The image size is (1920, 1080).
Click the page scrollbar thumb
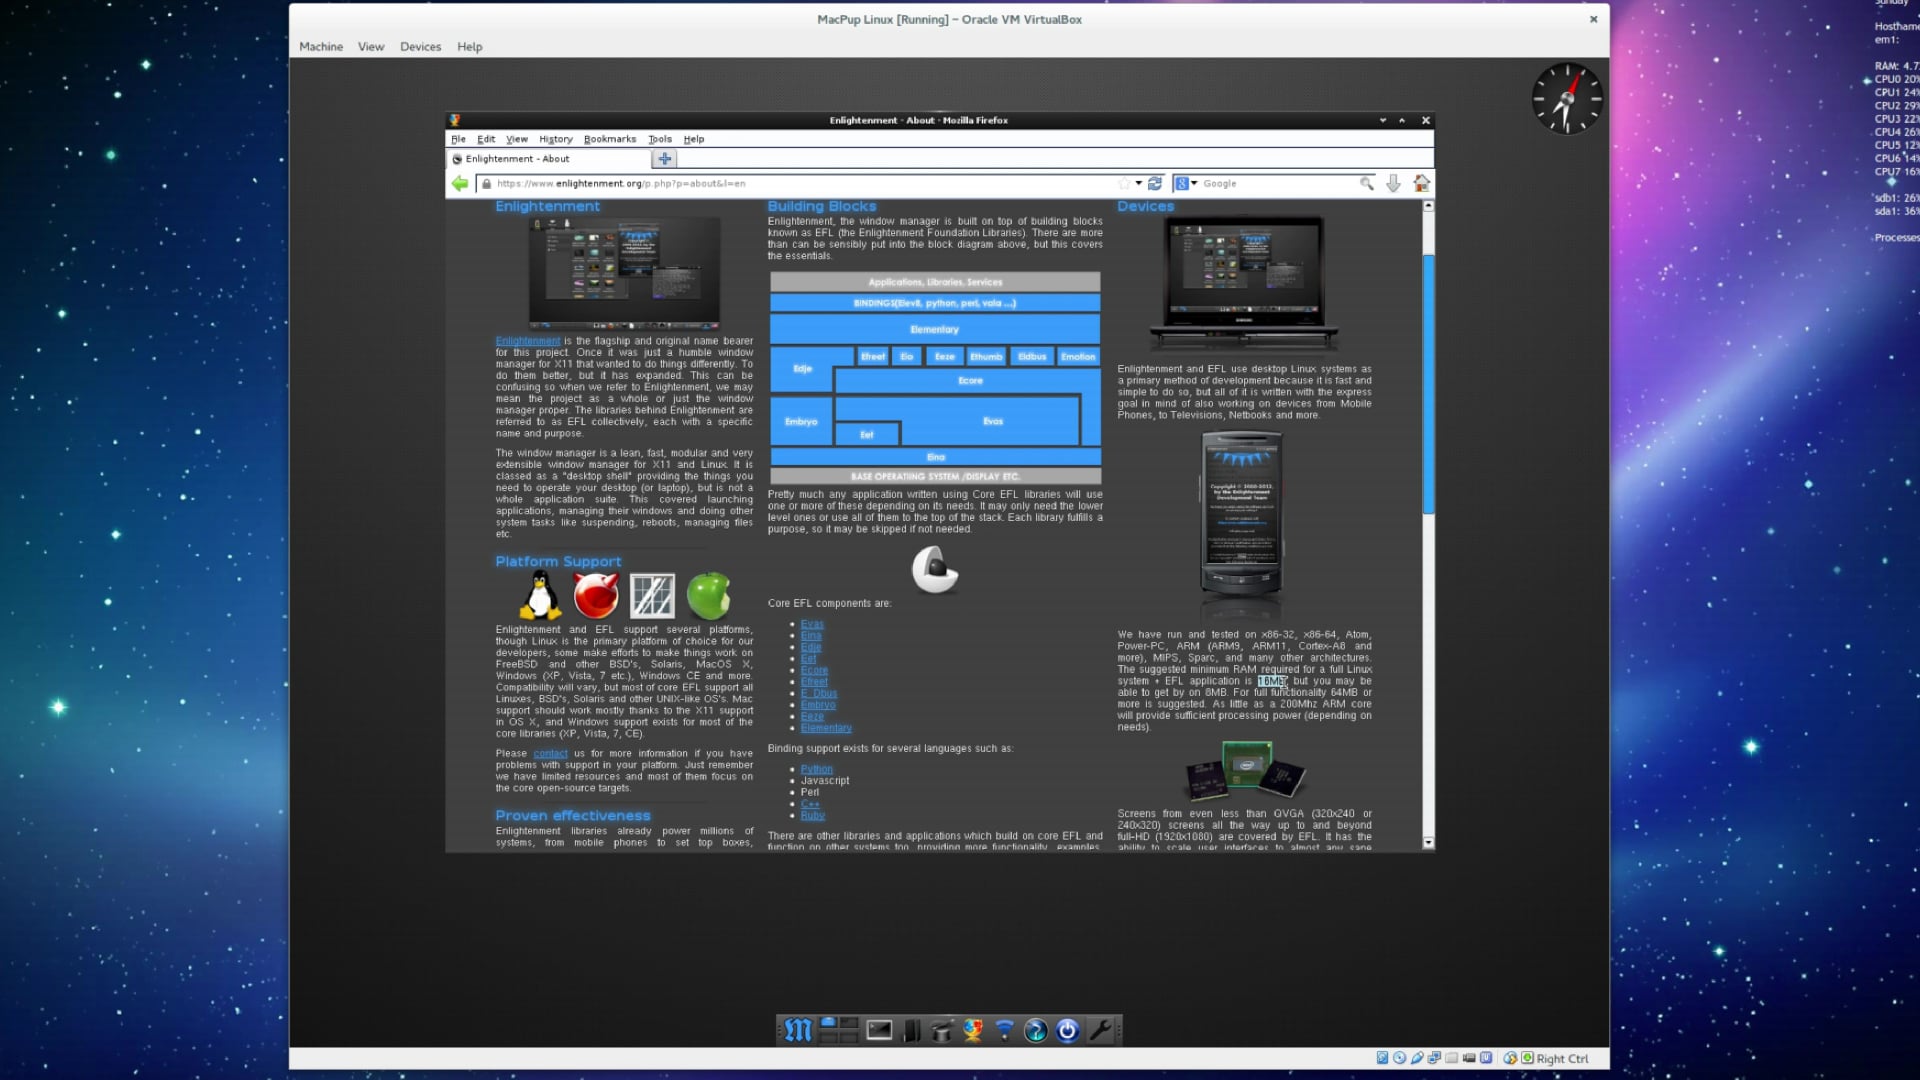pyautogui.click(x=1428, y=385)
